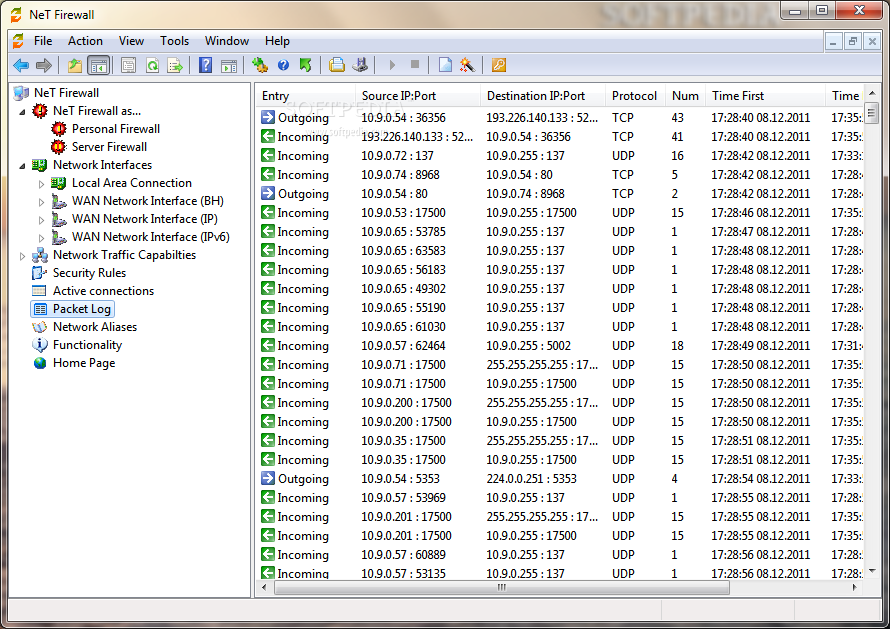The image size is (890, 629).
Task: Click the horizontal scrollbar left arrow
Action: [263, 588]
